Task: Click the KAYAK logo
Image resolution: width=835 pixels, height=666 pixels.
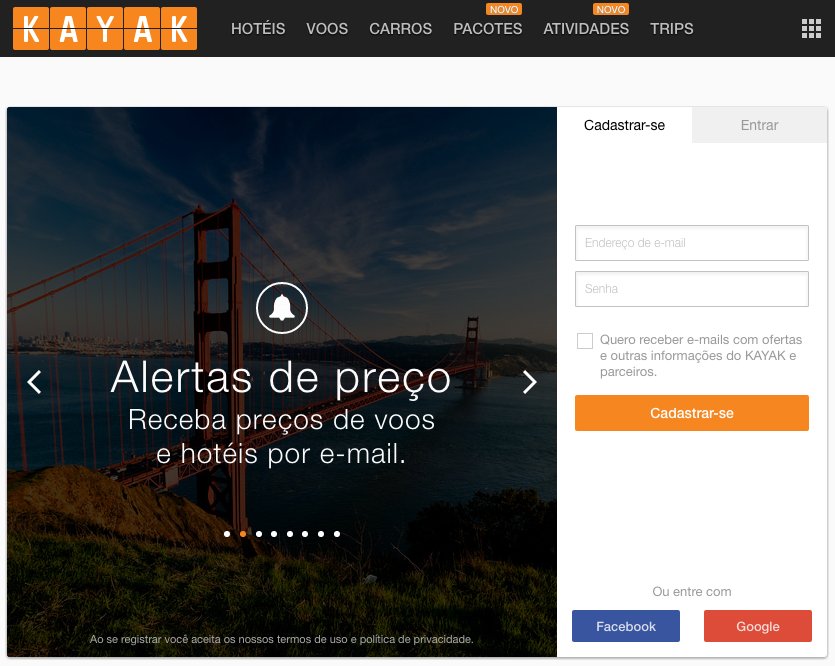Action: pos(104,29)
